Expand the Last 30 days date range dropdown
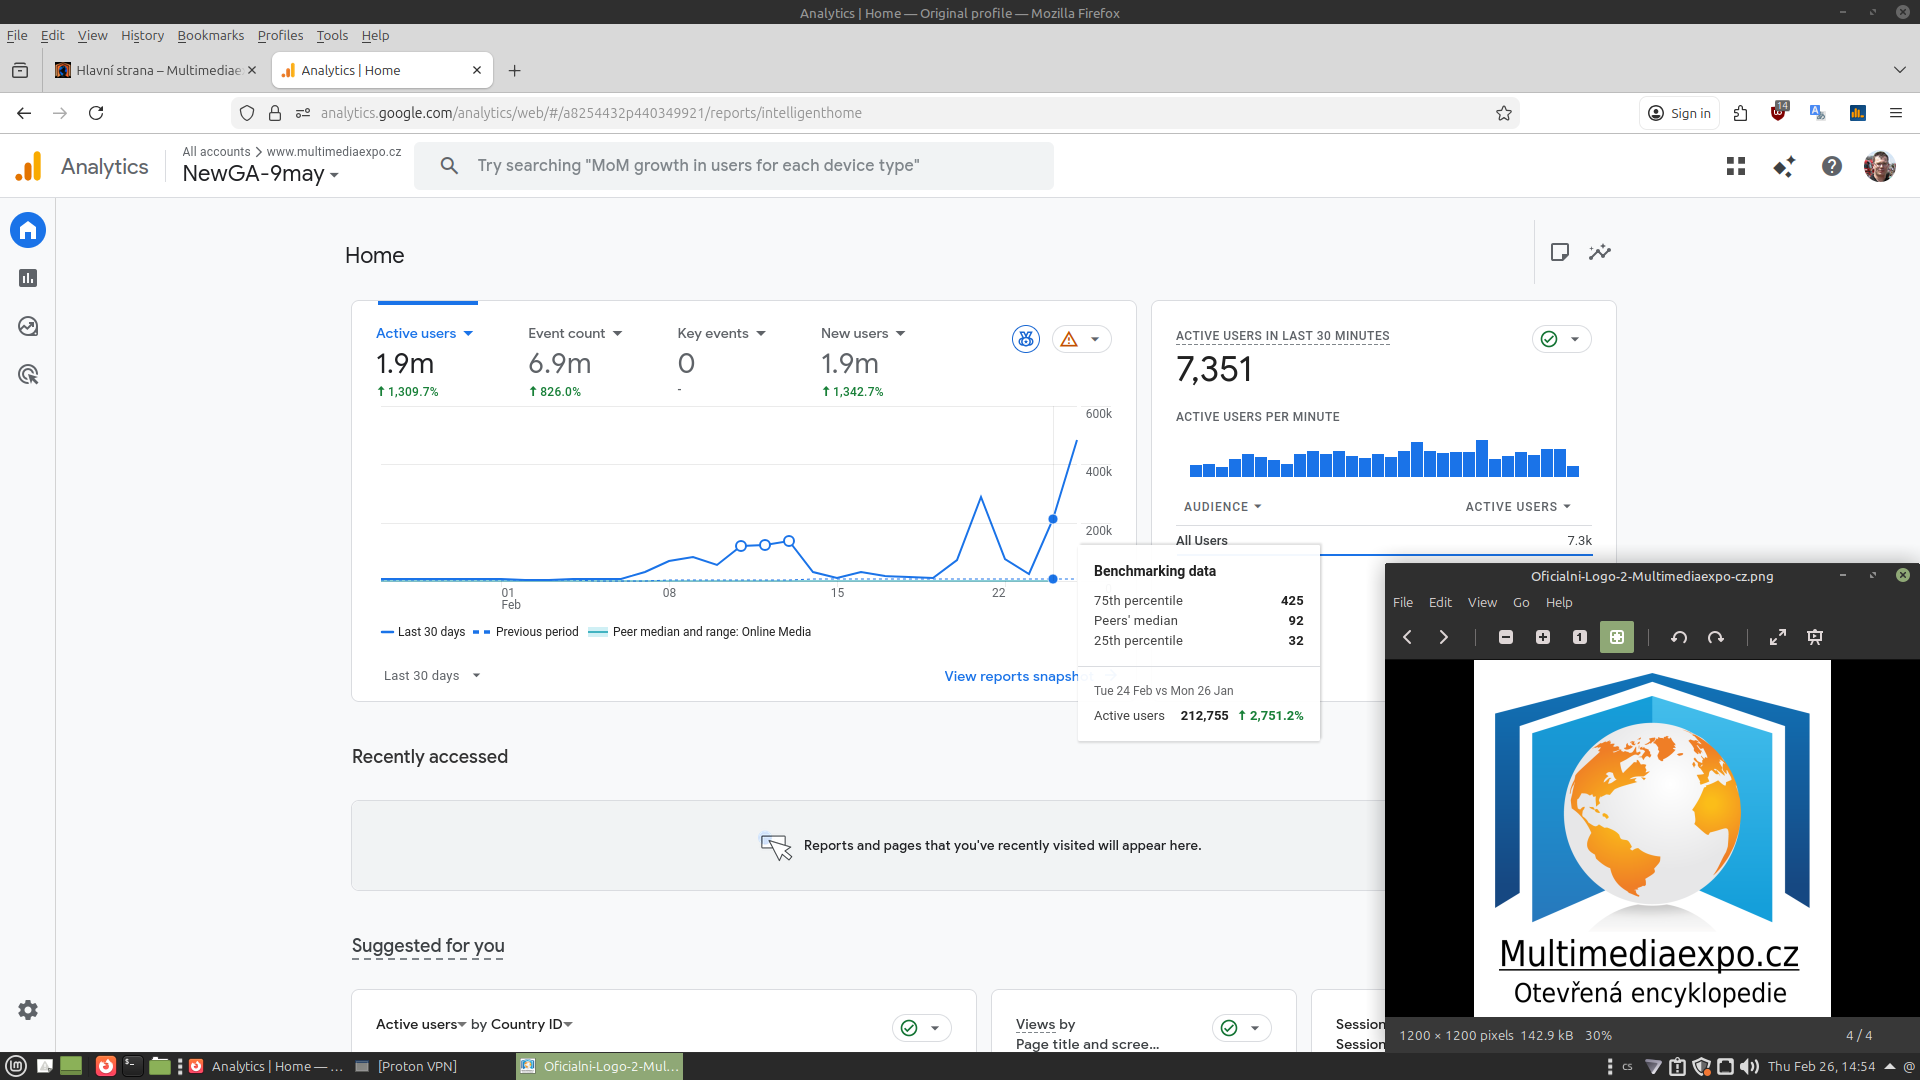 click(432, 676)
